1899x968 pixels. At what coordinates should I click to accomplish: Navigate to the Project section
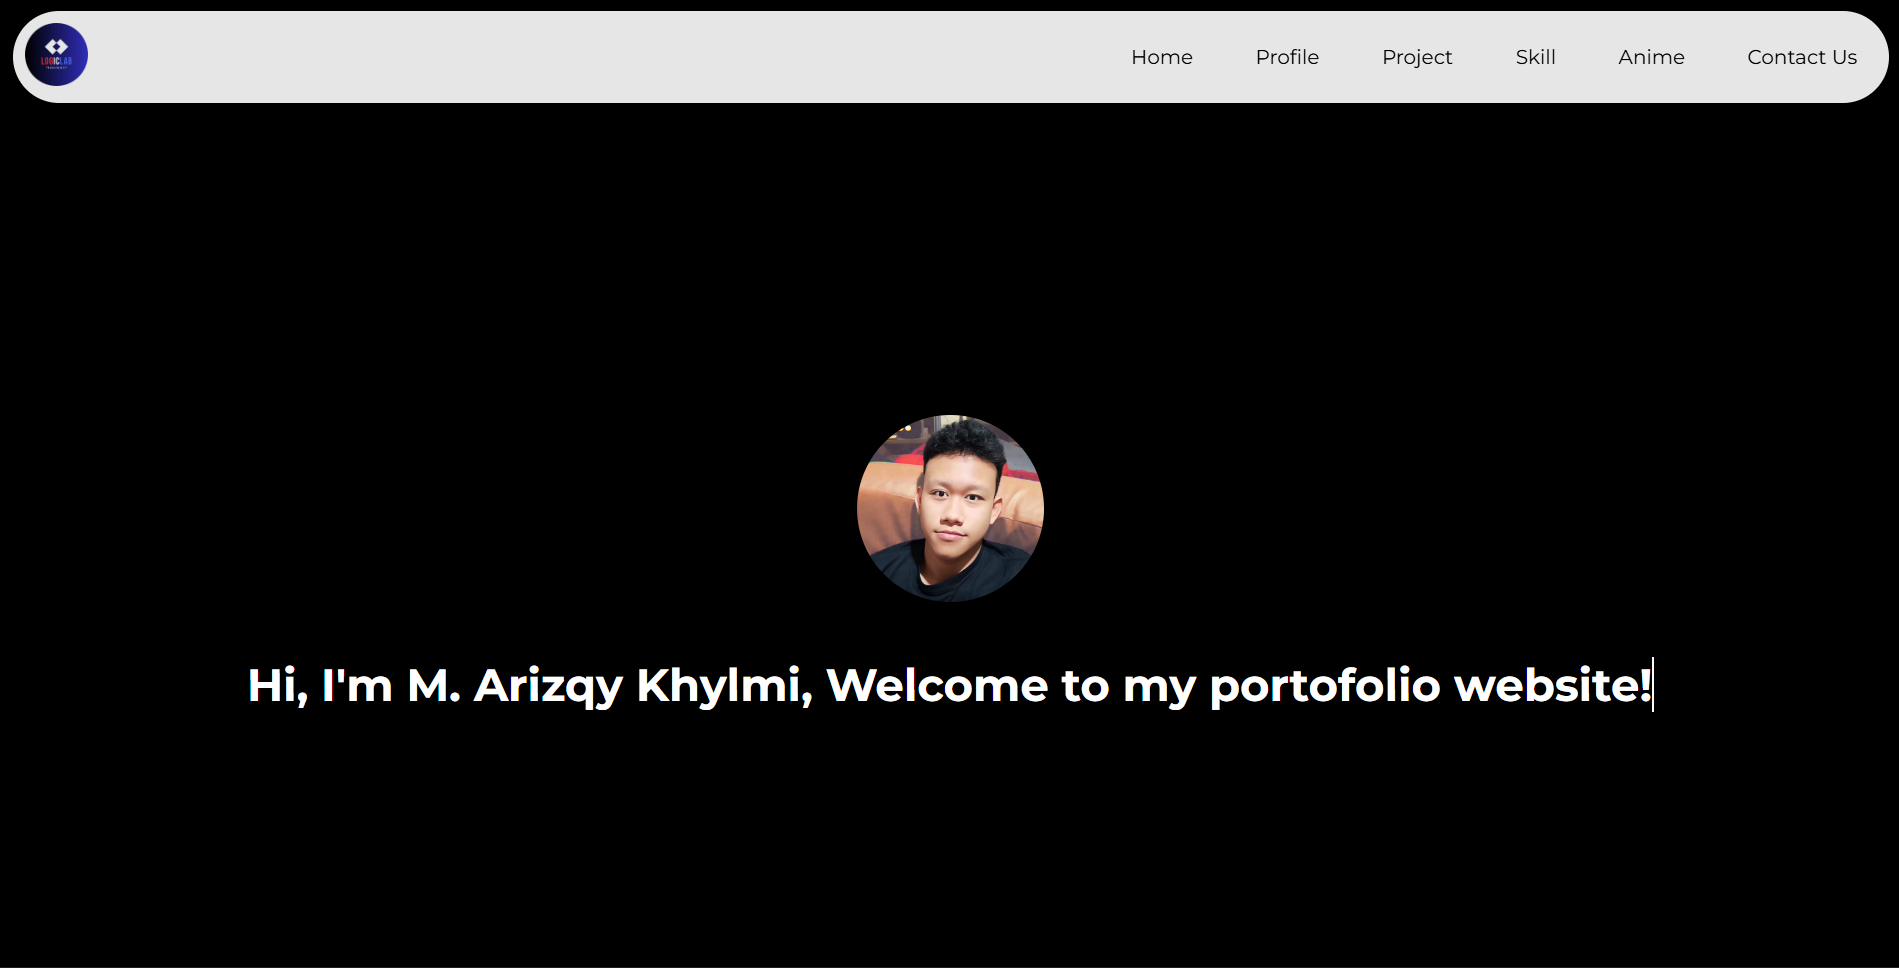[1416, 57]
